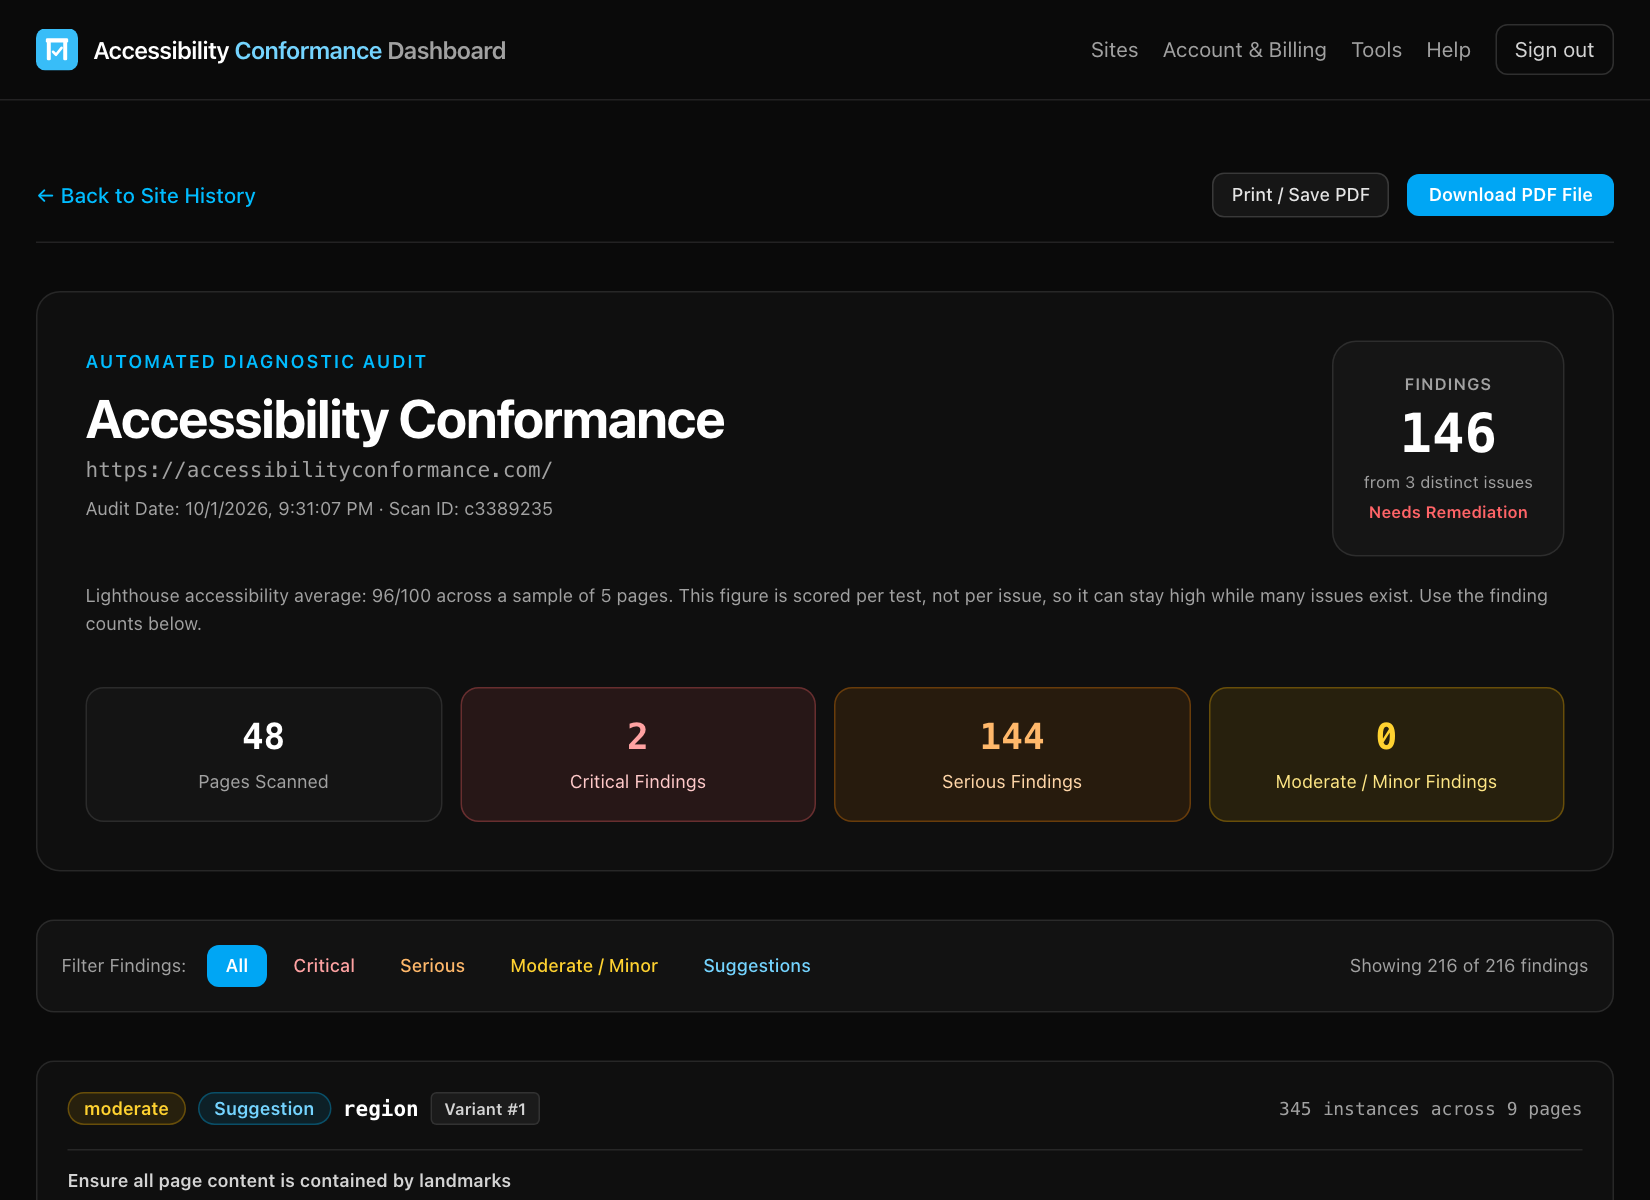Open the Sites menu item
1650x1200 pixels.
coord(1114,50)
